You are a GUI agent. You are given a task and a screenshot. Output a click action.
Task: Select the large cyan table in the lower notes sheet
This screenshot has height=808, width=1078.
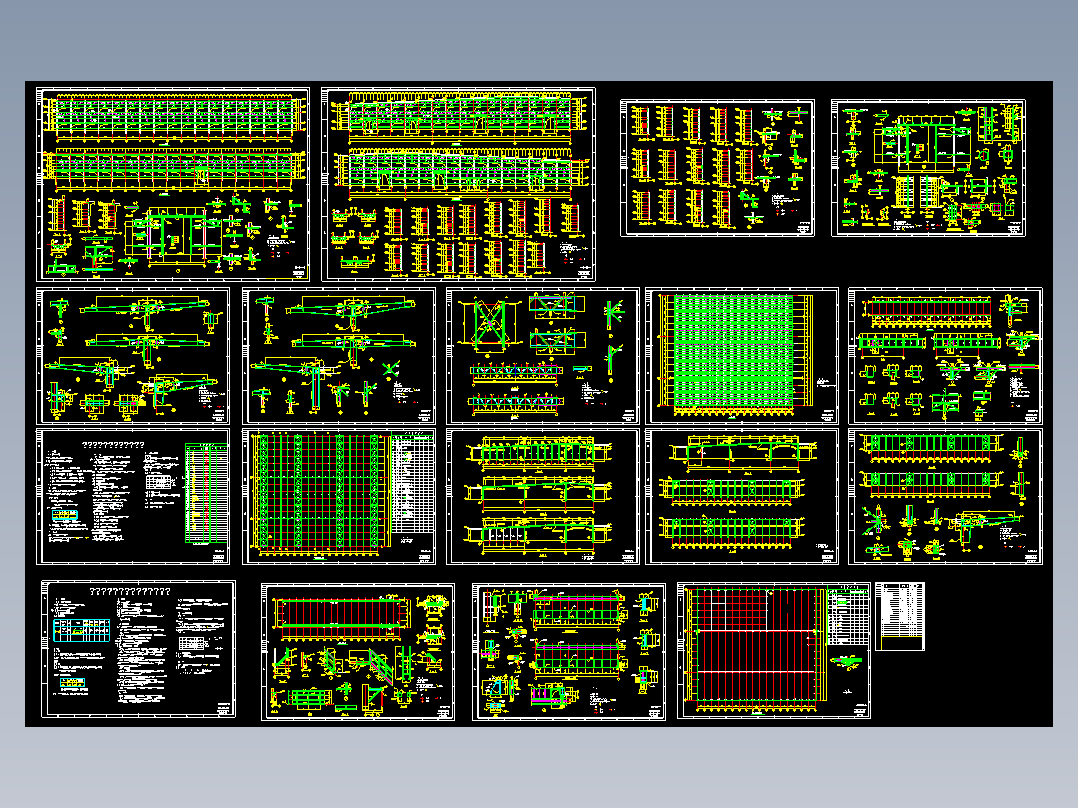(x=82, y=631)
